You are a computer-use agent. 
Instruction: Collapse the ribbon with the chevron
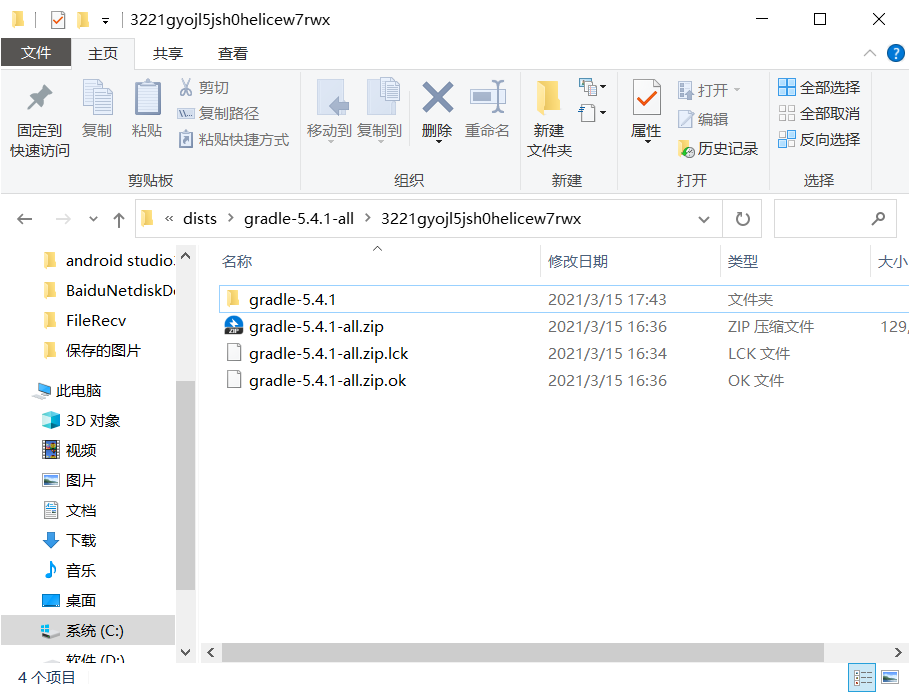point(869,54)
